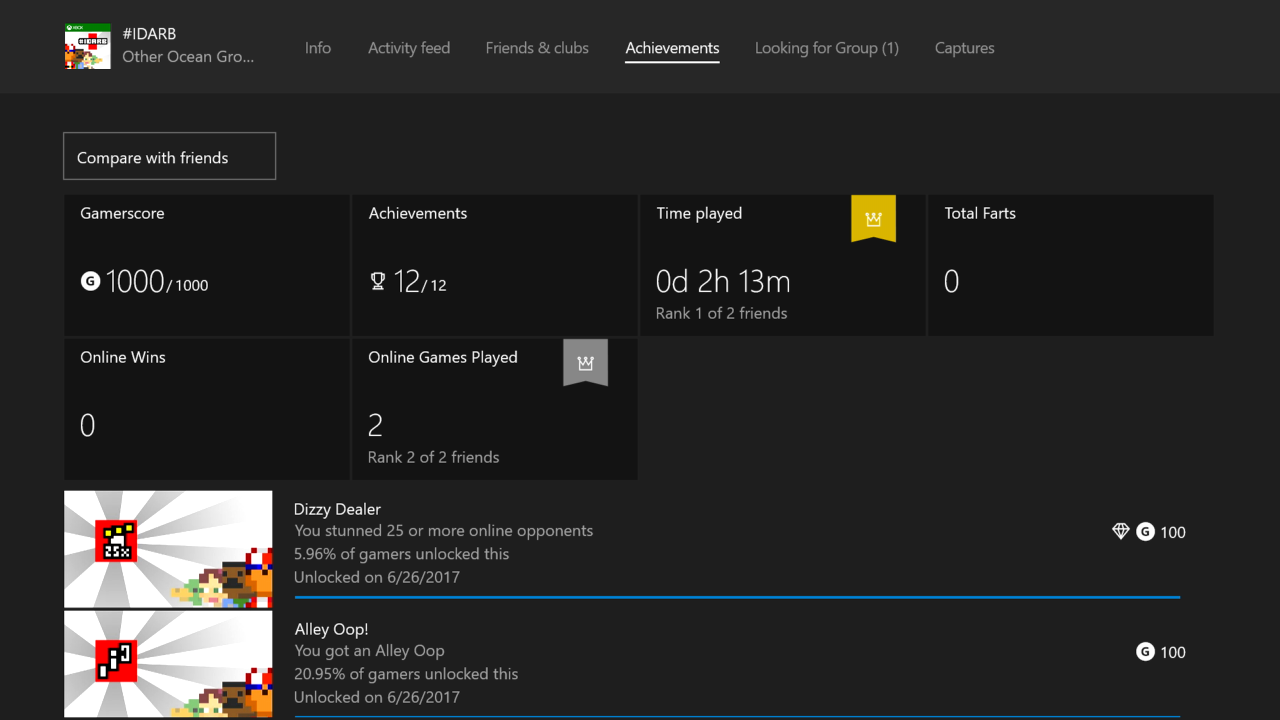Viewport: 1280px width, 720px height.
Task: Open the Info tab
Action: tap(318, 48)
